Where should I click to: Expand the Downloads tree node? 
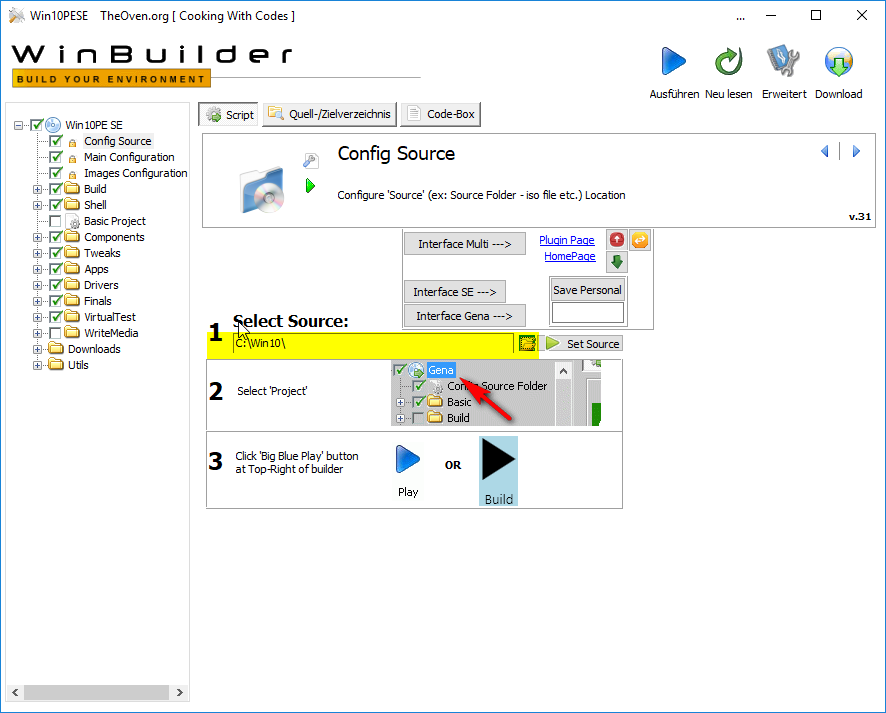coord(37,349)
